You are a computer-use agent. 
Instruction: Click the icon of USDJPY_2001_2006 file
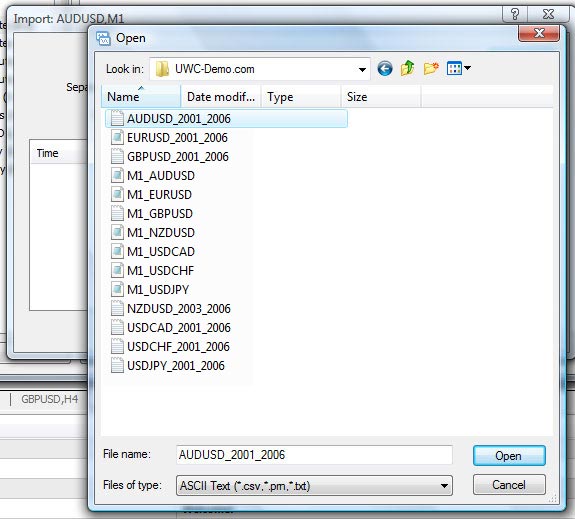pyautogui.click(x=117, y=366)
